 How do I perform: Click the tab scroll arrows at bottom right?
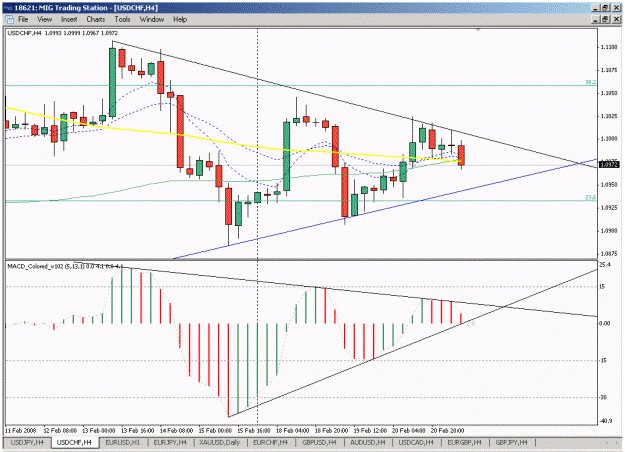[x=611, y=442]
